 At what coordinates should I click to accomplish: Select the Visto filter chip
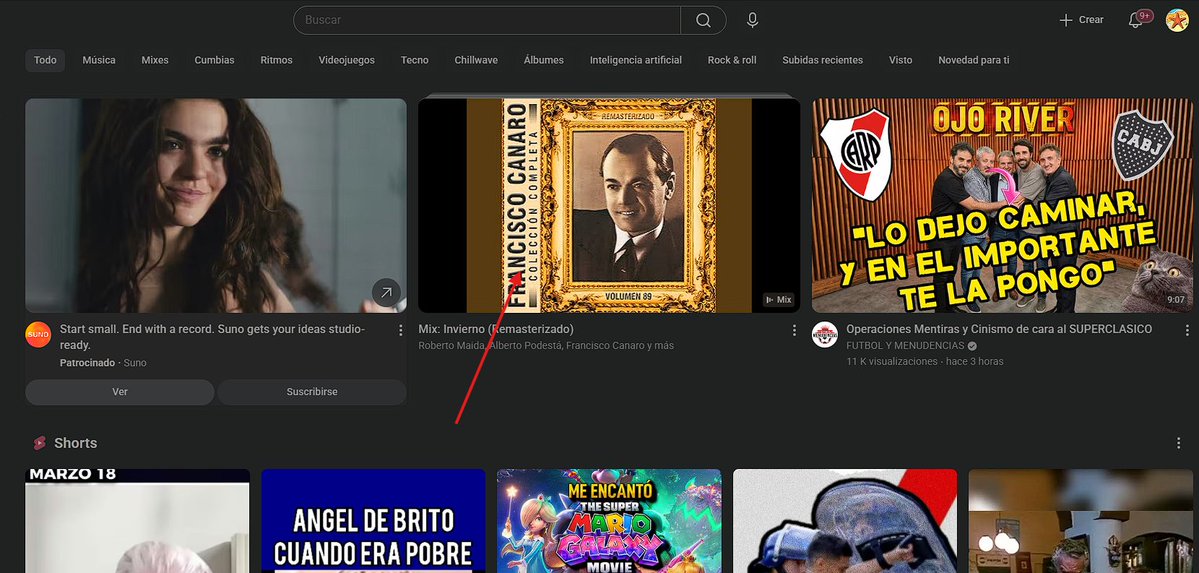pos(900,60)
